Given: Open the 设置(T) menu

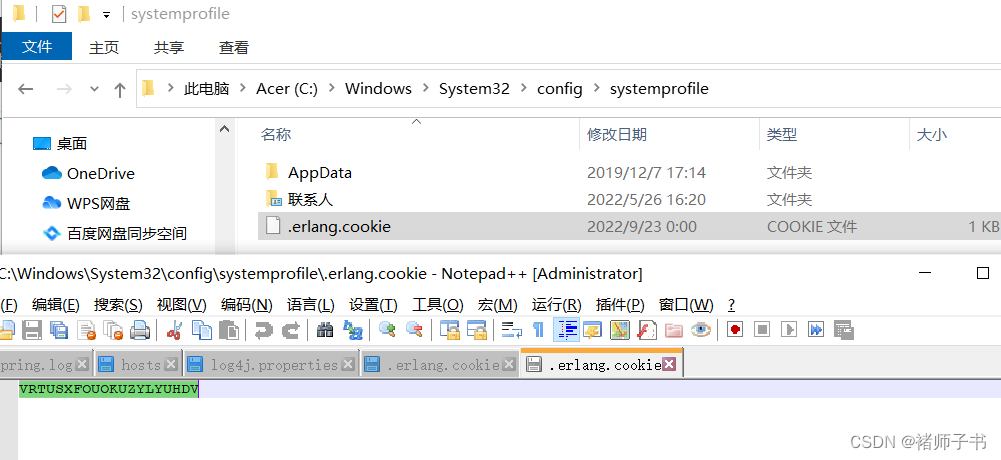Looking at the screenshot, I should point(373,304).
